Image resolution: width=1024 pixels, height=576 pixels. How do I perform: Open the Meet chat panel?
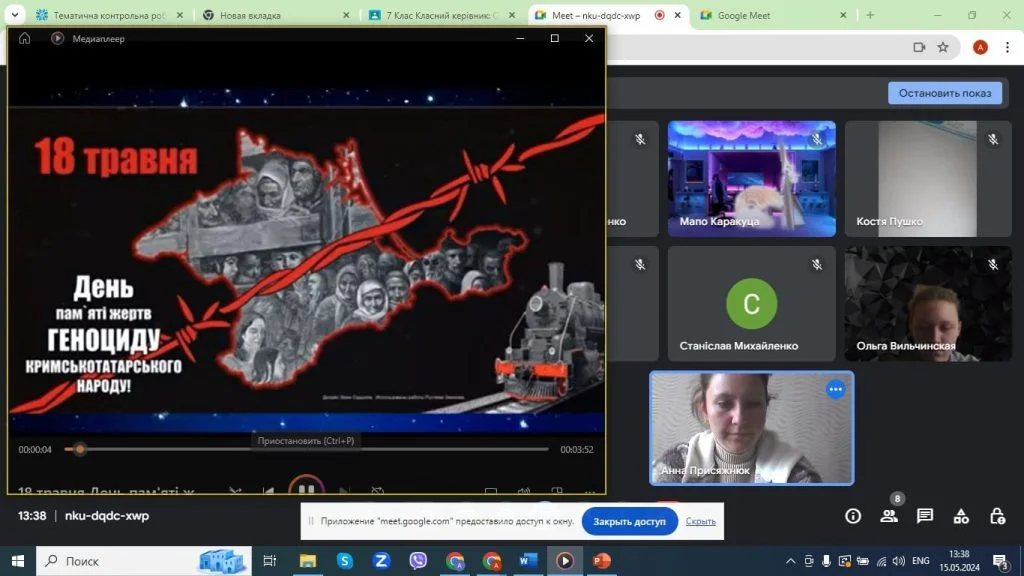pos(925,516)
